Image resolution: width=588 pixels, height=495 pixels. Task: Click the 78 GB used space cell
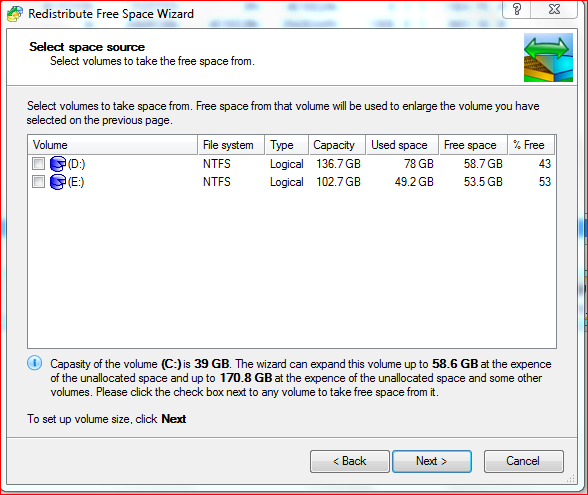pyautogui.click(x=418, y=164)
